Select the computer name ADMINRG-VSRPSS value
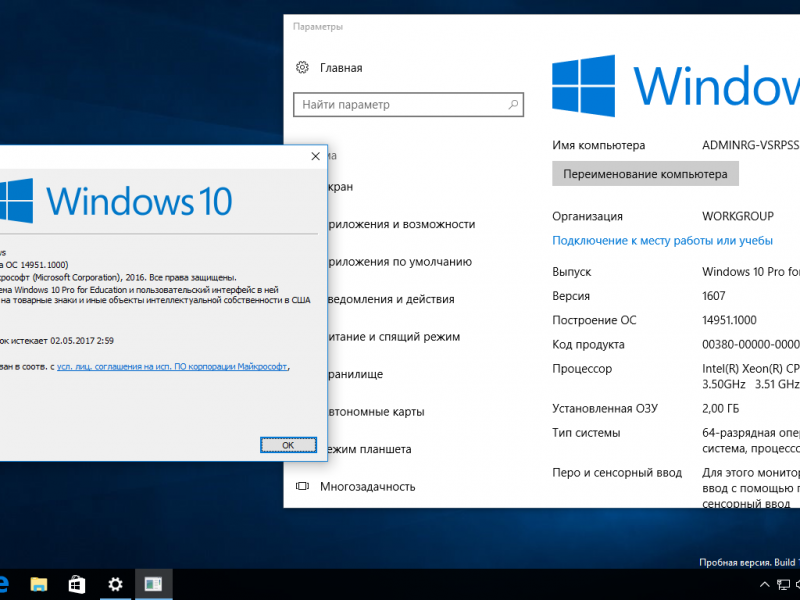The width and height of the screenshot is (800, 600). tap(751, 145)
